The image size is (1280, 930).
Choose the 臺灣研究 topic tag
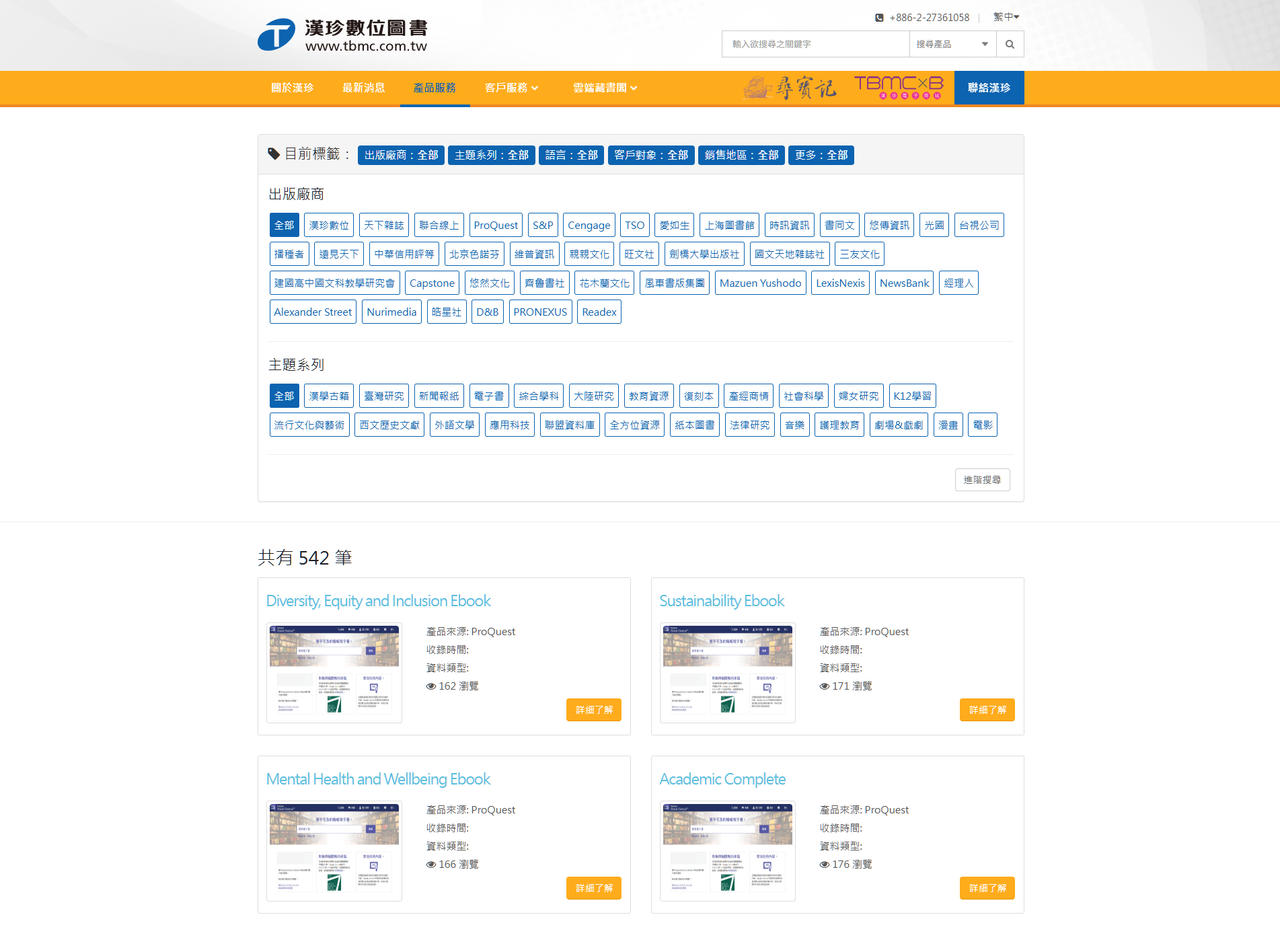click(384, 396)
